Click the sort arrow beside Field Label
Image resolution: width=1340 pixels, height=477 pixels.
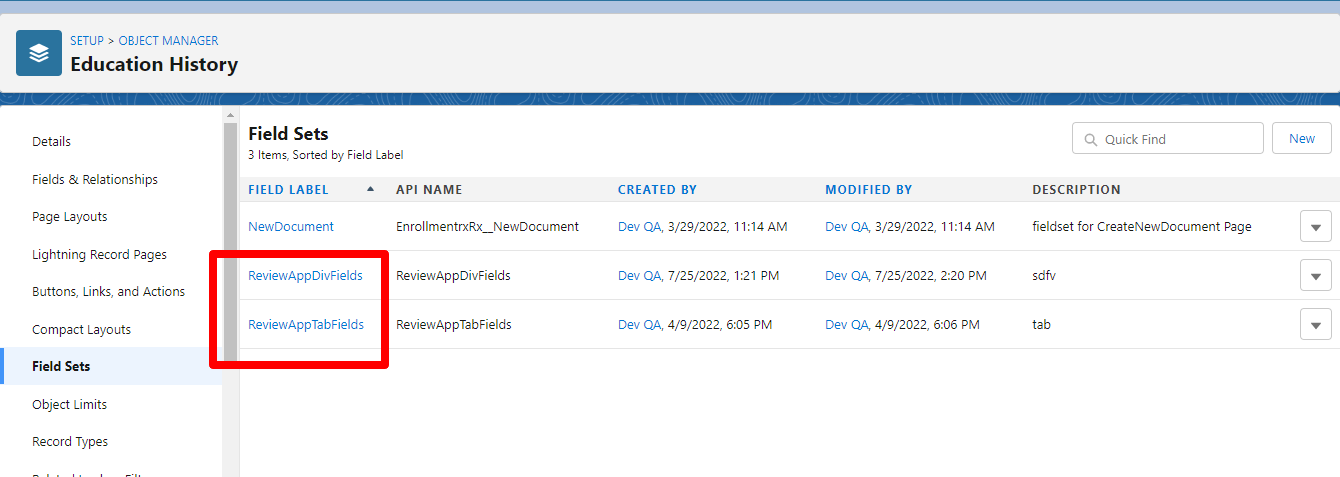(371, 189)
